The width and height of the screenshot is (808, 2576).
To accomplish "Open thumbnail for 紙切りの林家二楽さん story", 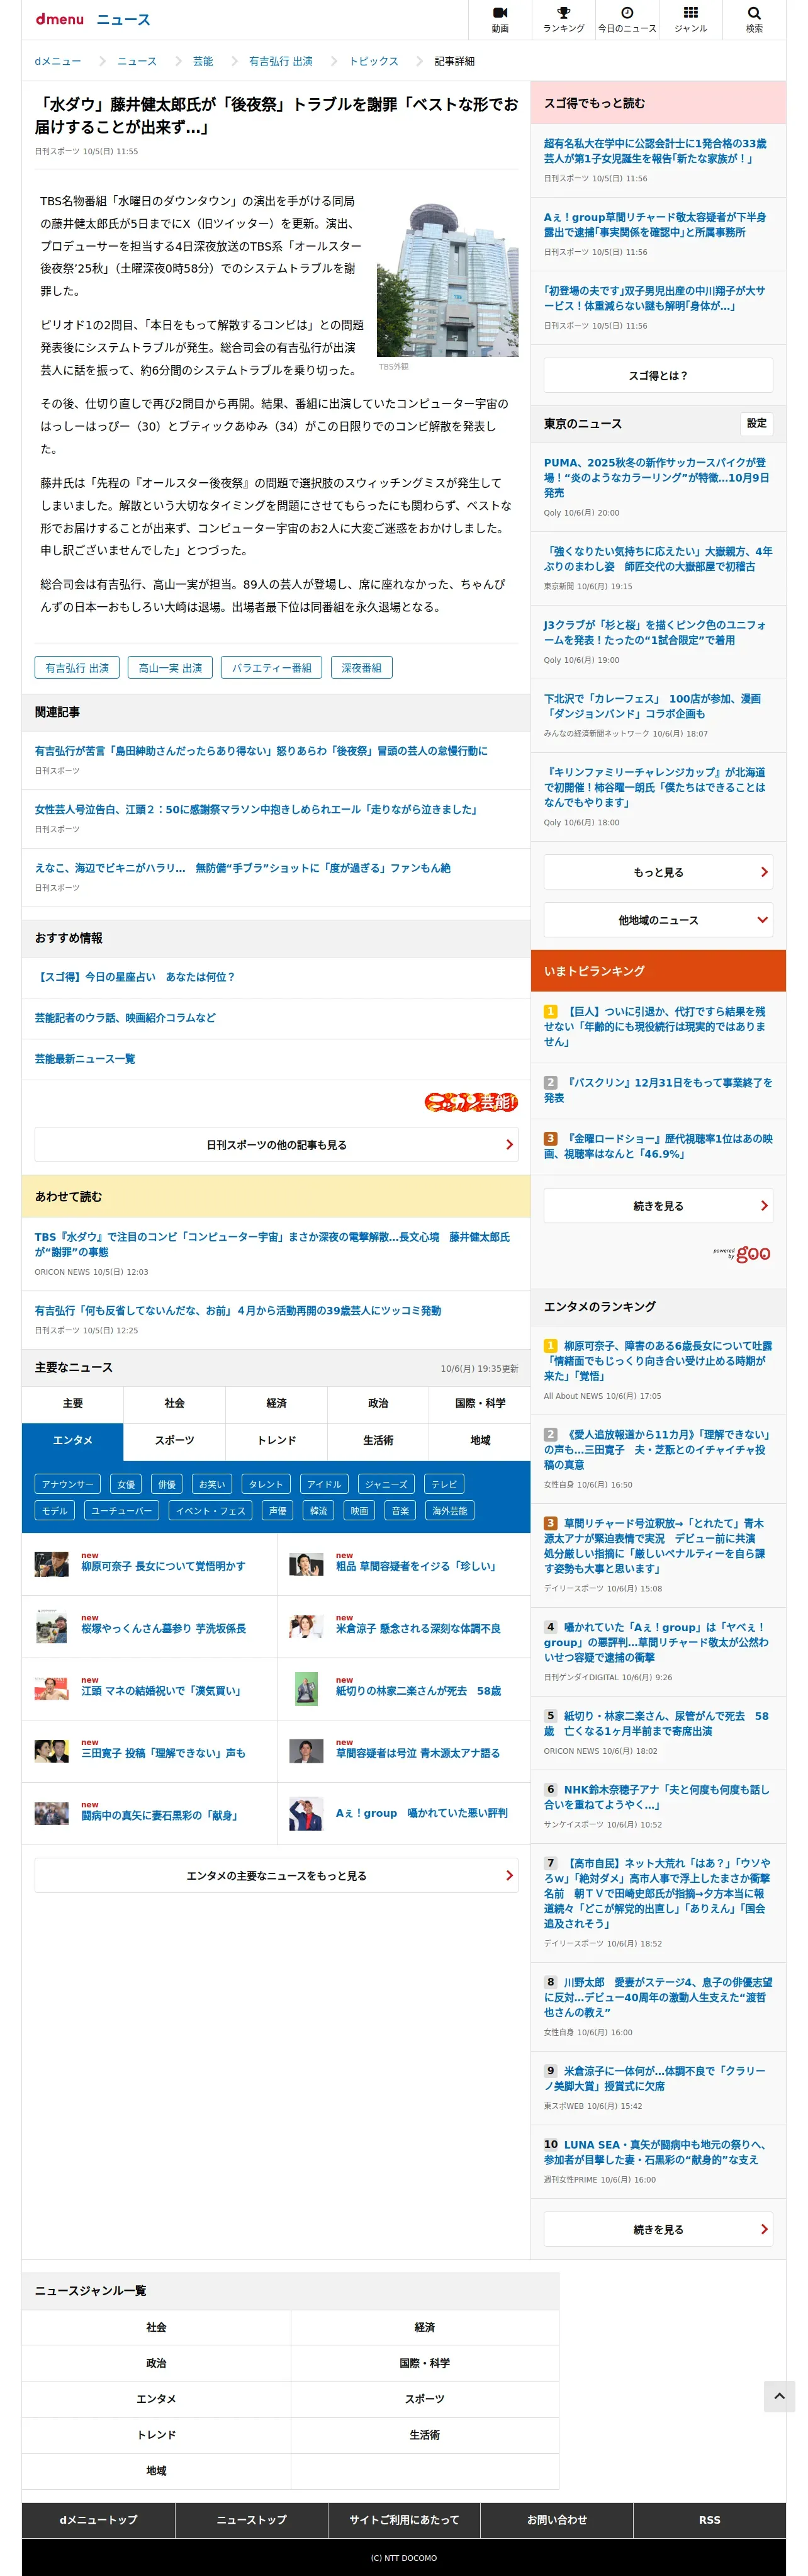I will (x=306, y=1689).
